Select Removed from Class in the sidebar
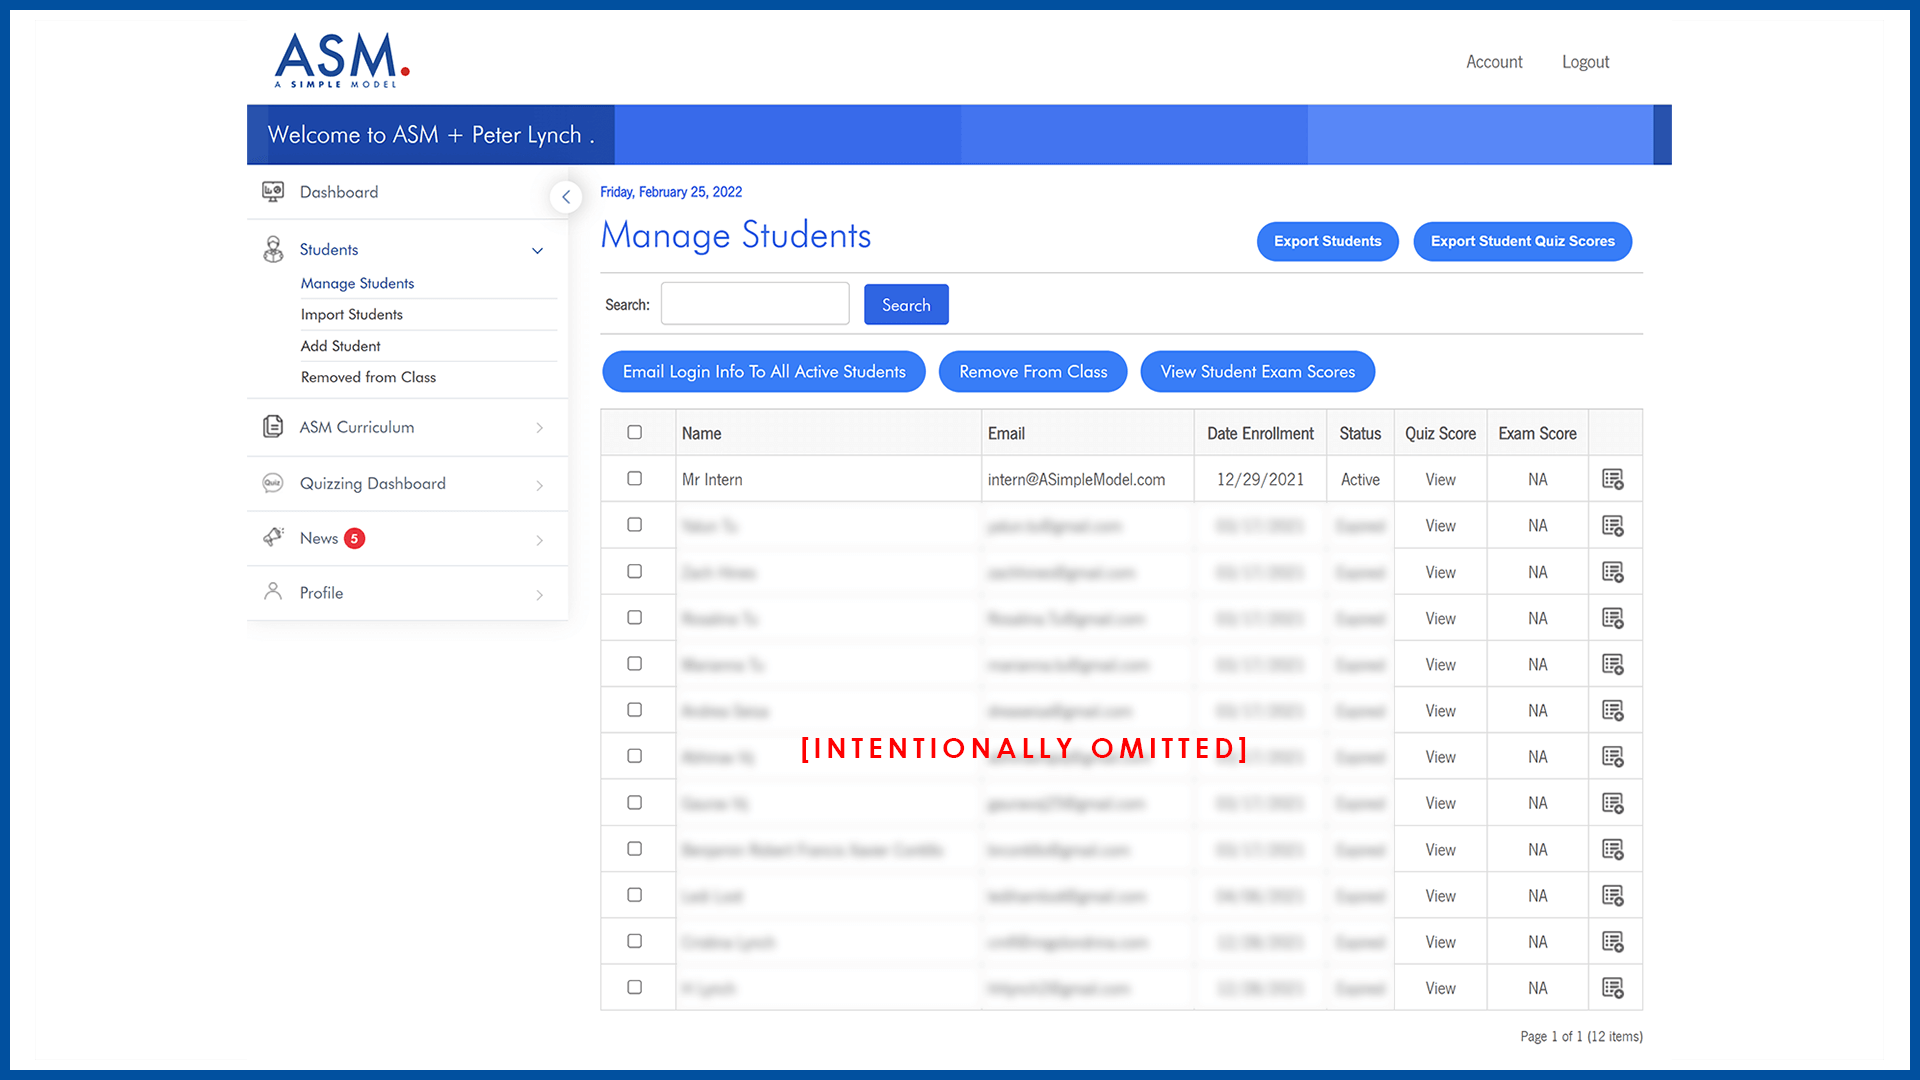 pos(368,377)
